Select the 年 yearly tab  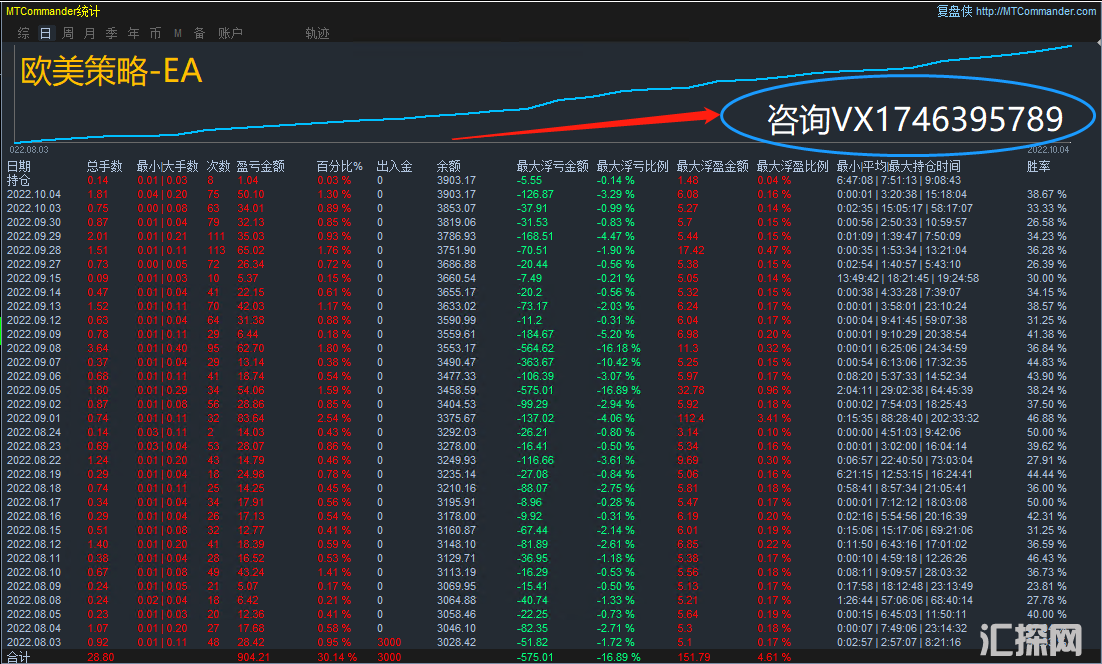pos(134,33)
